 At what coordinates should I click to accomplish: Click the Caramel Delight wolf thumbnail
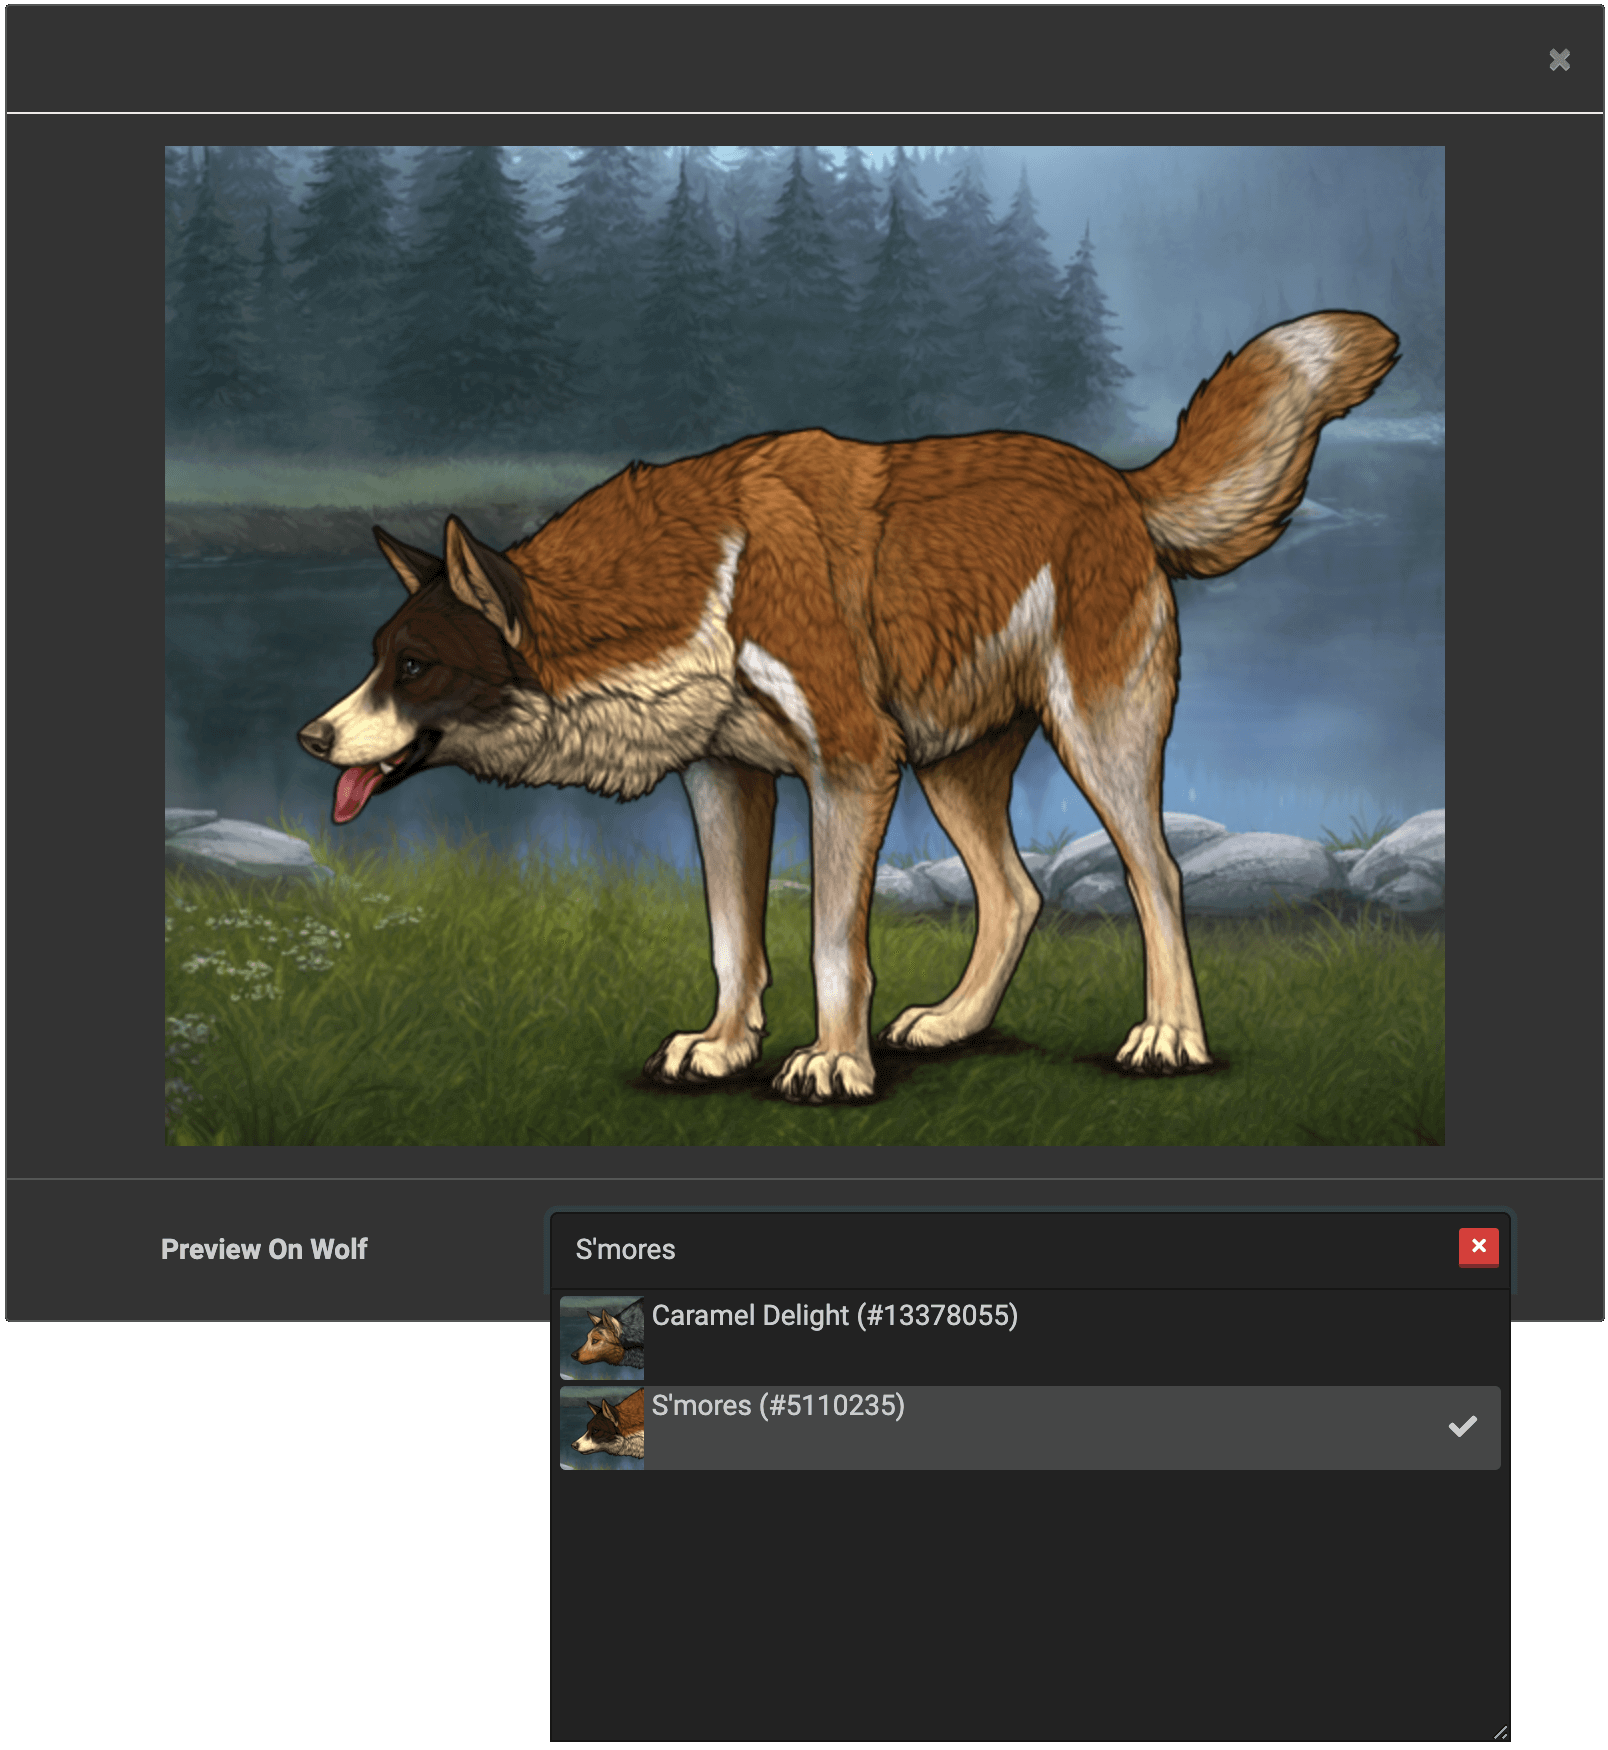coord(602,1338)
